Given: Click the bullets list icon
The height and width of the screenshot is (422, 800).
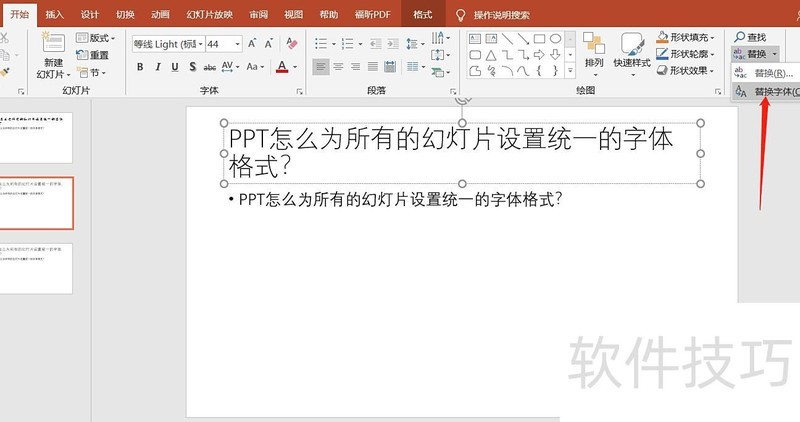Looking at the screenshot, I should pyautogui.click(x=321, y=44).
